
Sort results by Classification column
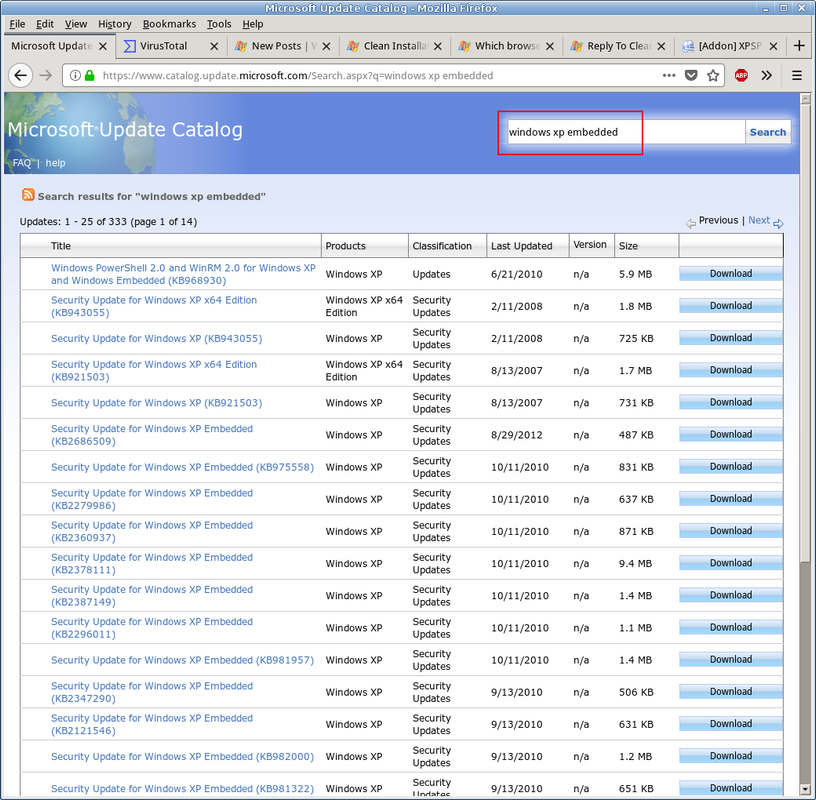click(x=442, y=246)
